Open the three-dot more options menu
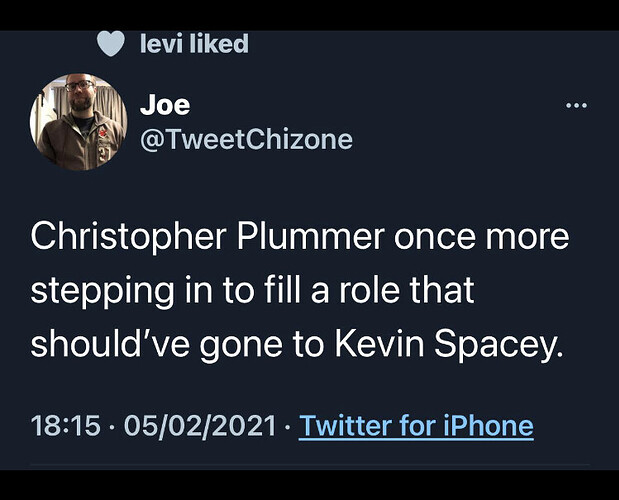 tap(577, 106)
